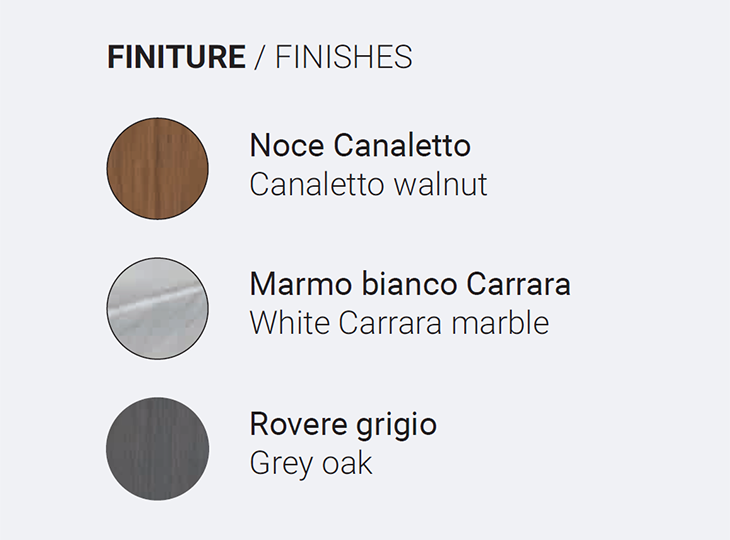Click the 'Canaletto walnut' English label
This screenshot has height=540, width=730.
coord(368,184)
